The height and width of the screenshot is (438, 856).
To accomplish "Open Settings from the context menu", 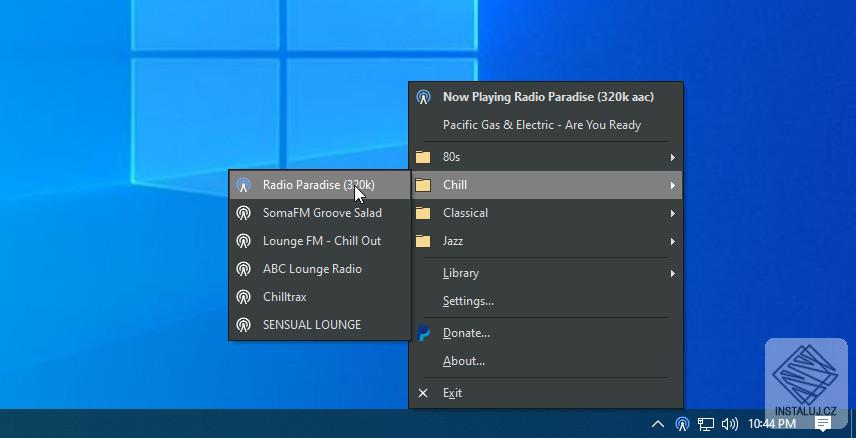I will tap(468, 301).
